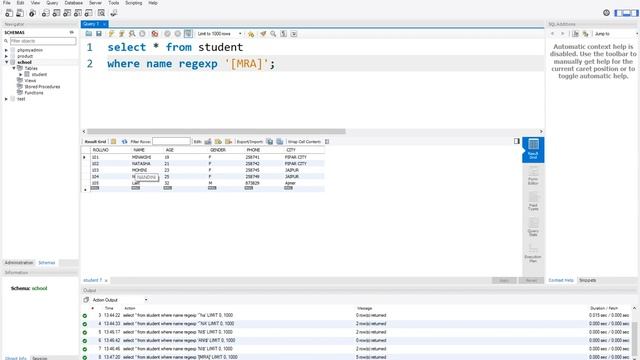Open Field Types view in side panel
This screenshot has width=640, height=360.
533,202
